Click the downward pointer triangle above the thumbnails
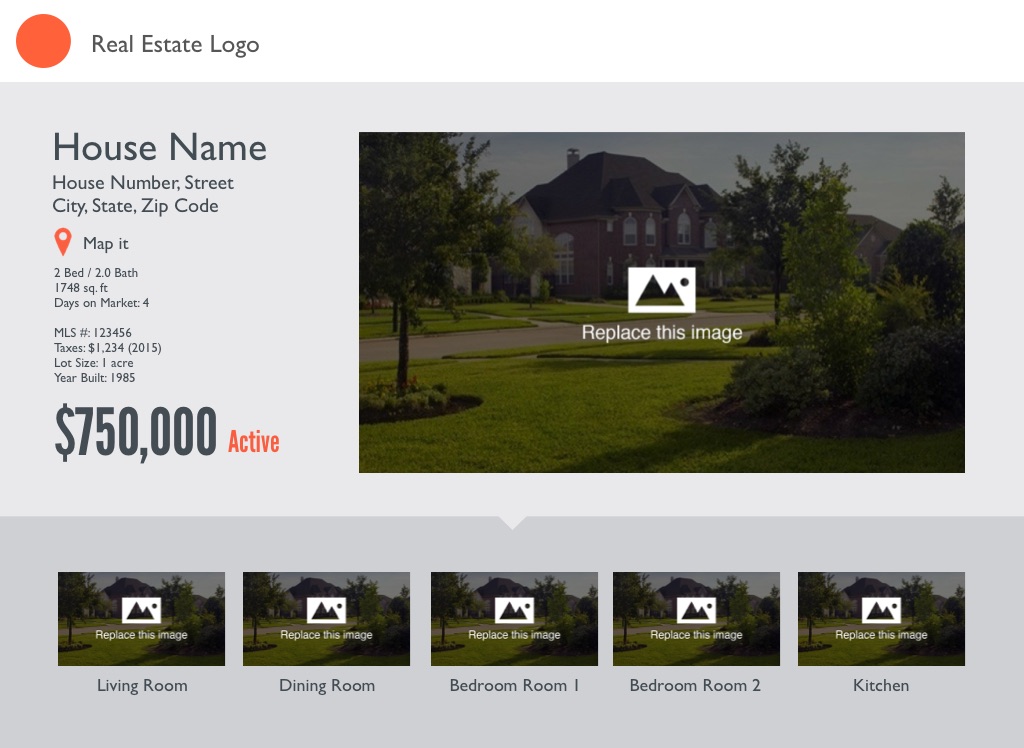Screen dimensions: 1024x748 (x=512, y=522)
